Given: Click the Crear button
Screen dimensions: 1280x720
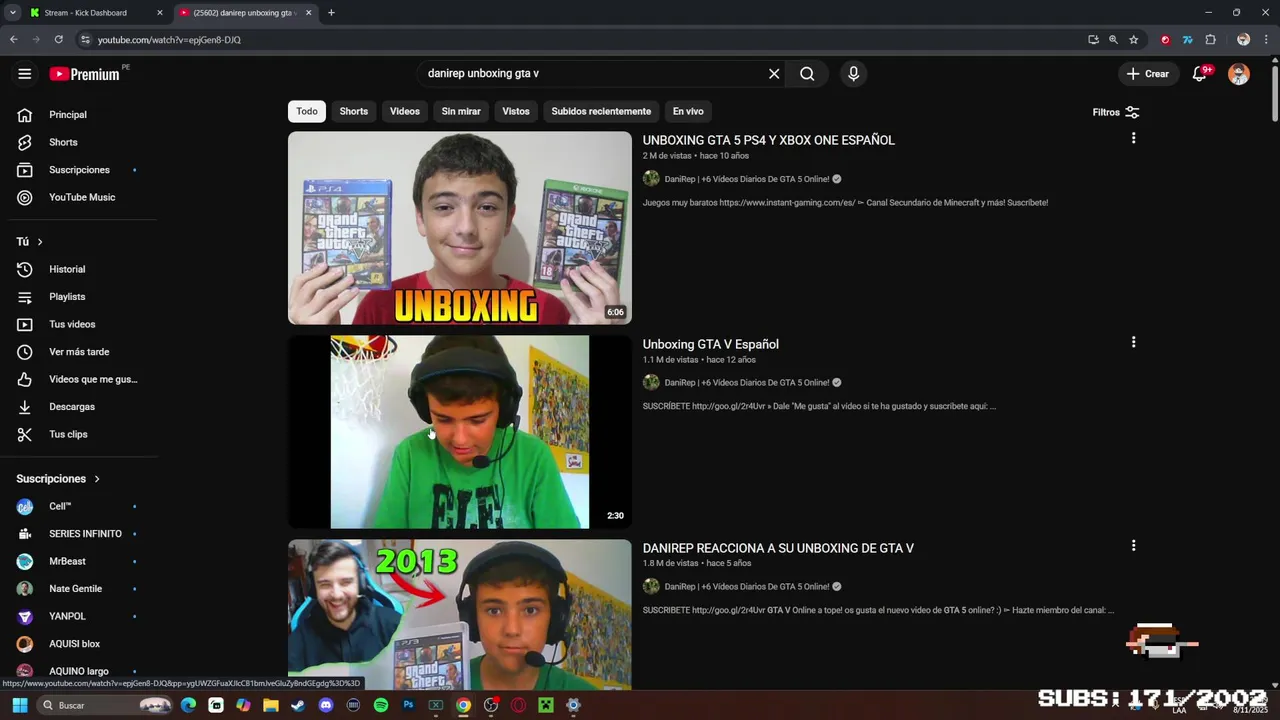Looking at the screenshot, I should tap(1147, 74).
